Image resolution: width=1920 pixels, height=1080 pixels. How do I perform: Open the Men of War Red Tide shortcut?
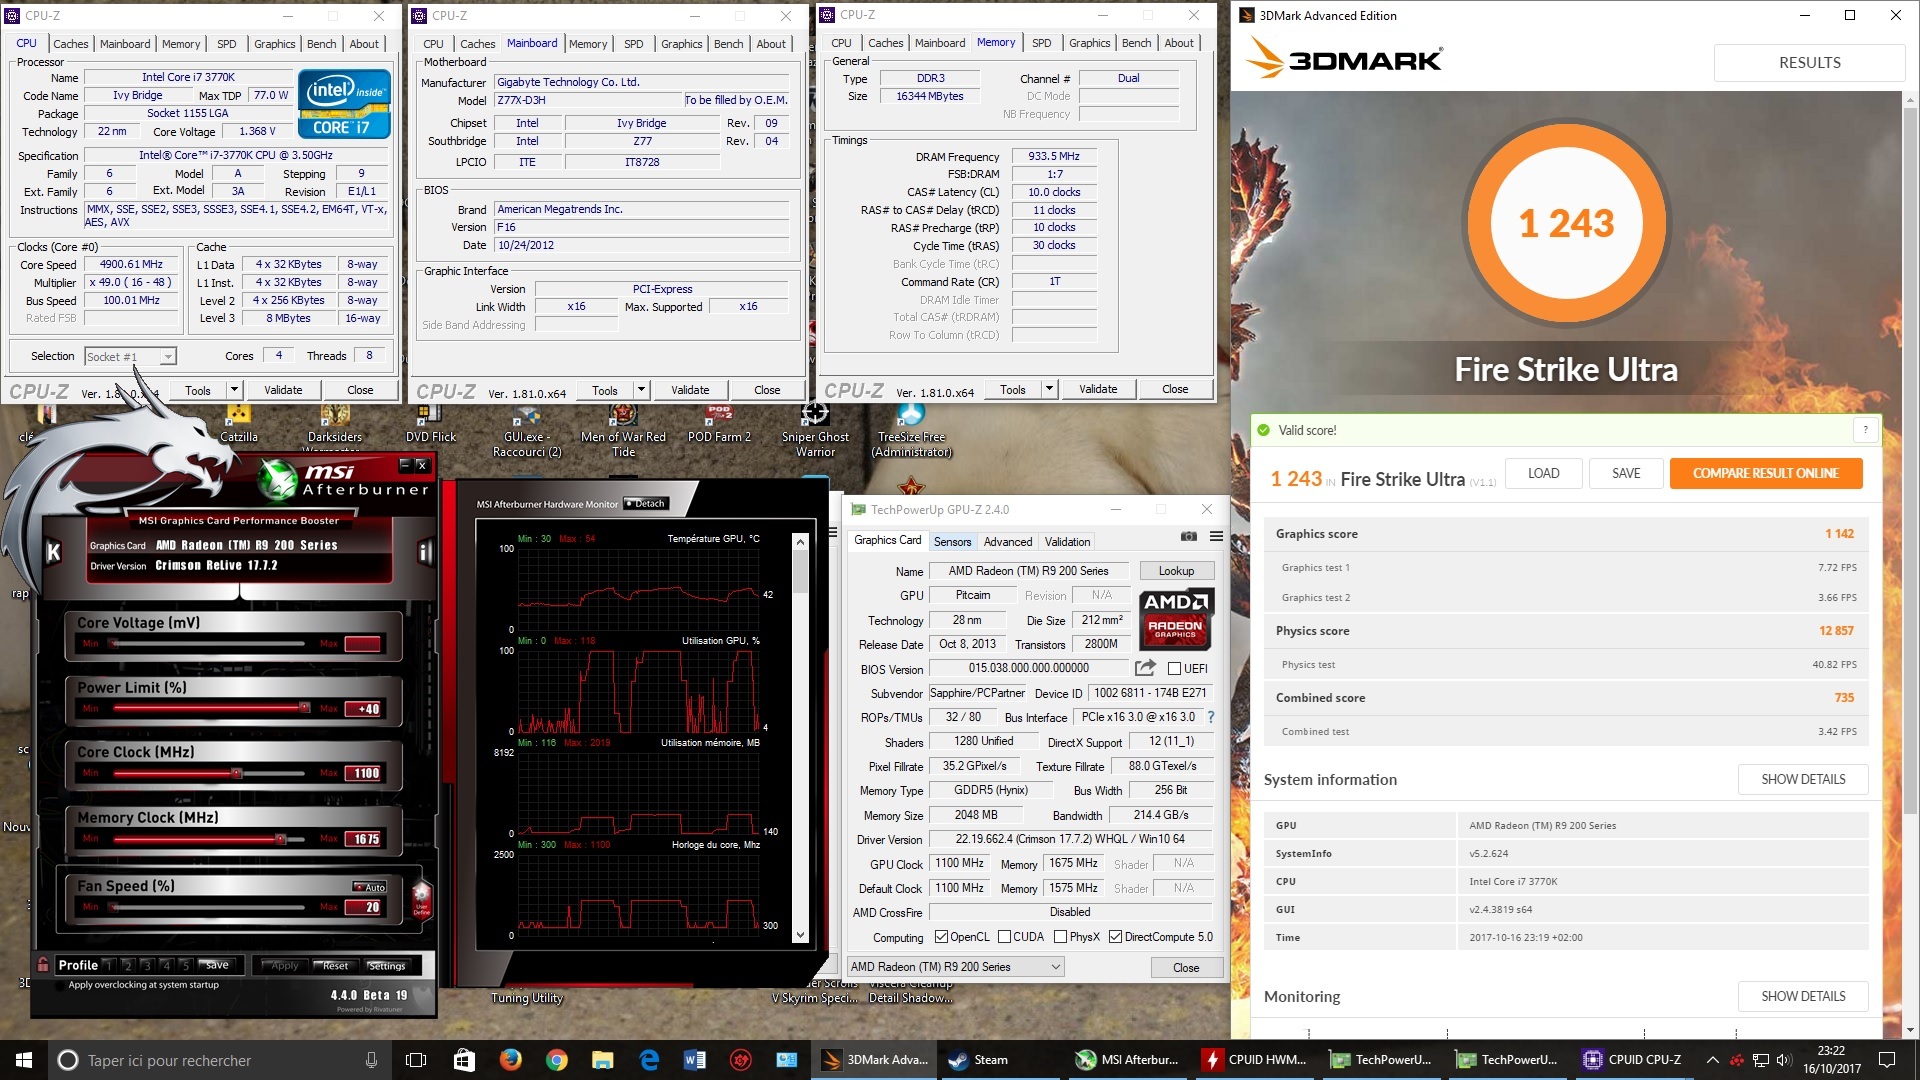pyautogui.click(x=623, y=430)
